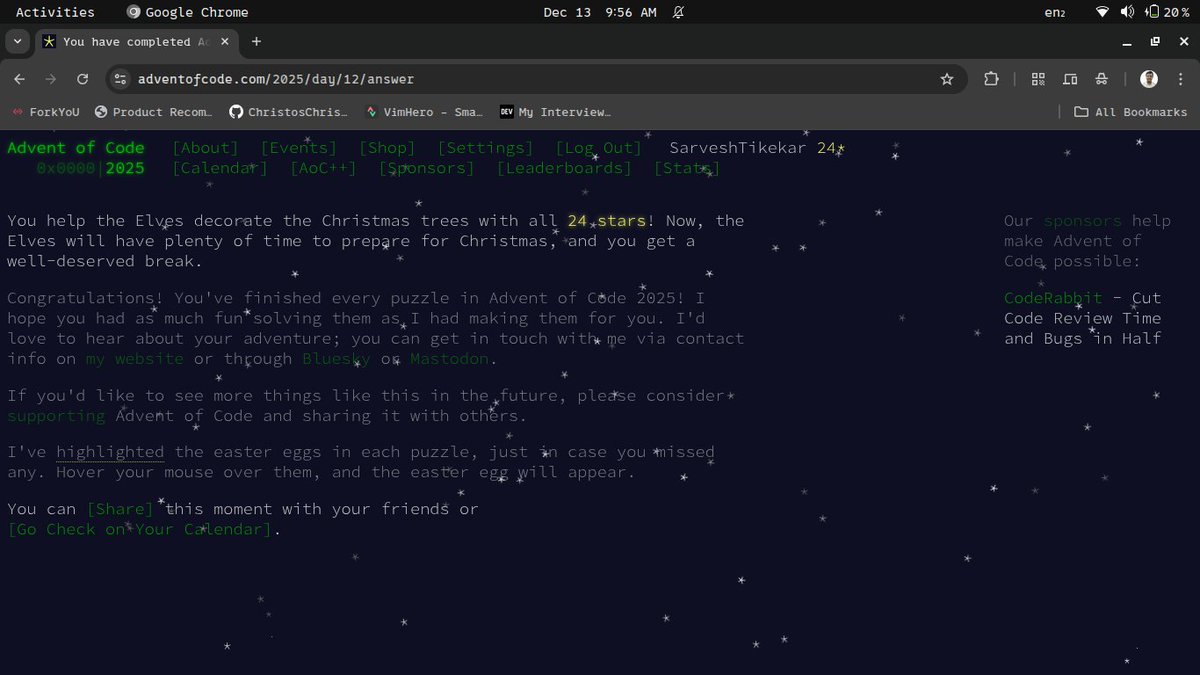This screenshot has height=675, width=1200.
Task: Open the Chrome profile avatar
Action: (1149, 79)
